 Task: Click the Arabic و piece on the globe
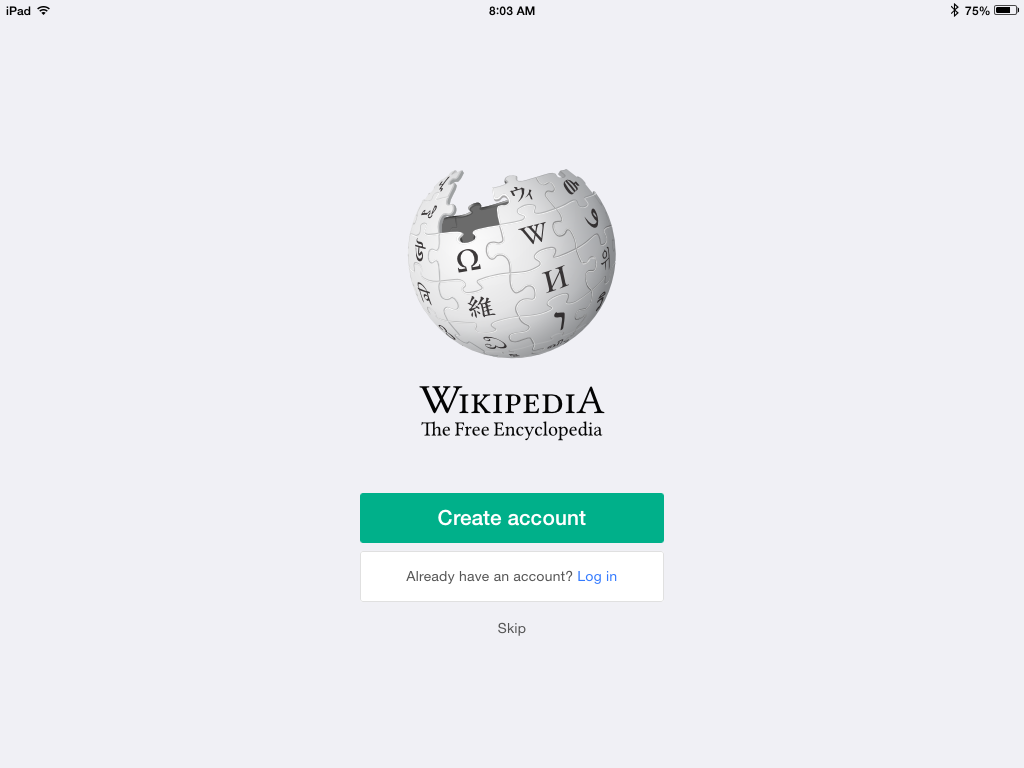[592, 217]
